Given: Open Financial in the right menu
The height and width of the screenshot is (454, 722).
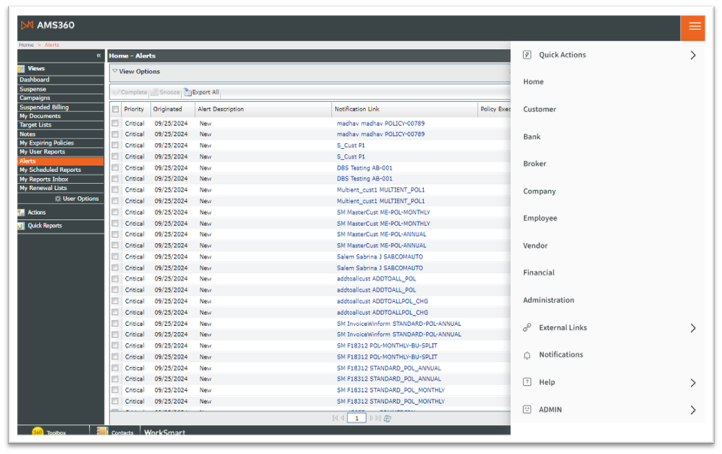Looking at the screenshot, I should click(538, 273).
